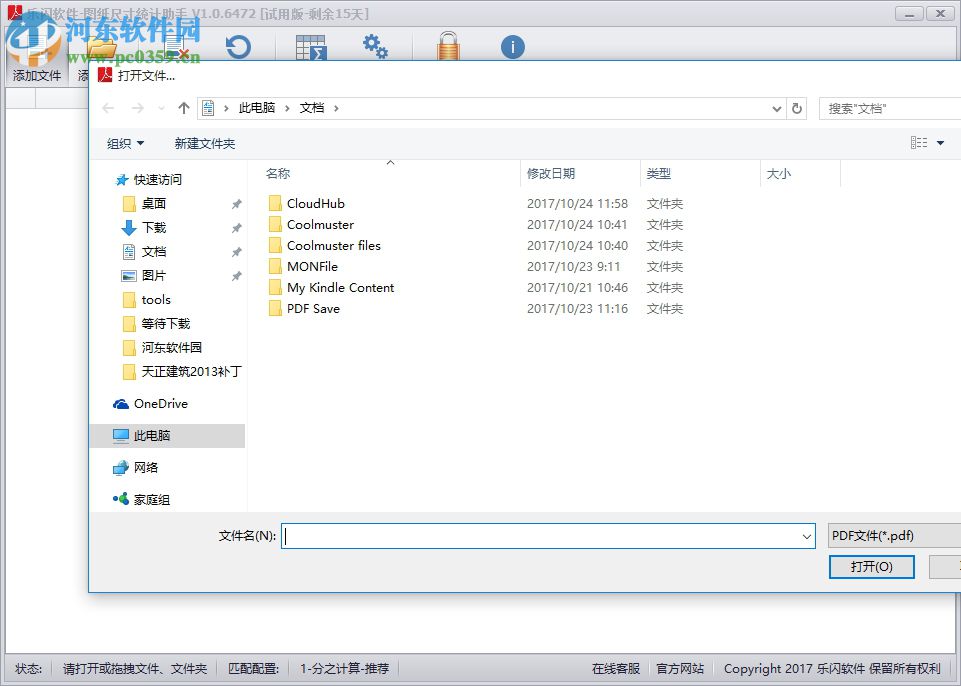Screen dimensions: 961x686
Task: Visit the 官方网站 link in status bar
Action: tap(680, 668)
